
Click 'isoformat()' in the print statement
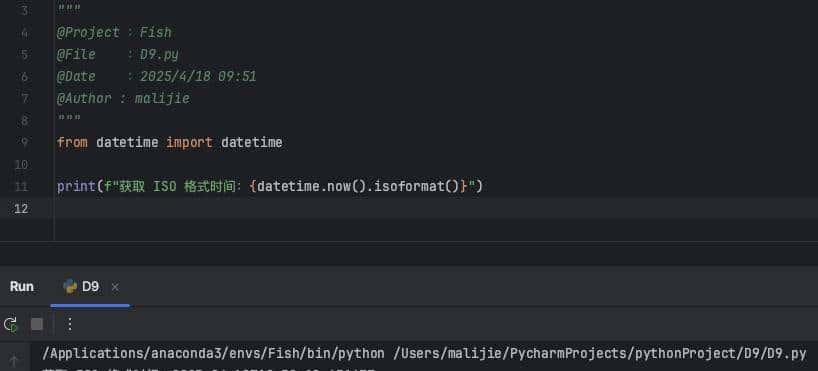(416, 186)
